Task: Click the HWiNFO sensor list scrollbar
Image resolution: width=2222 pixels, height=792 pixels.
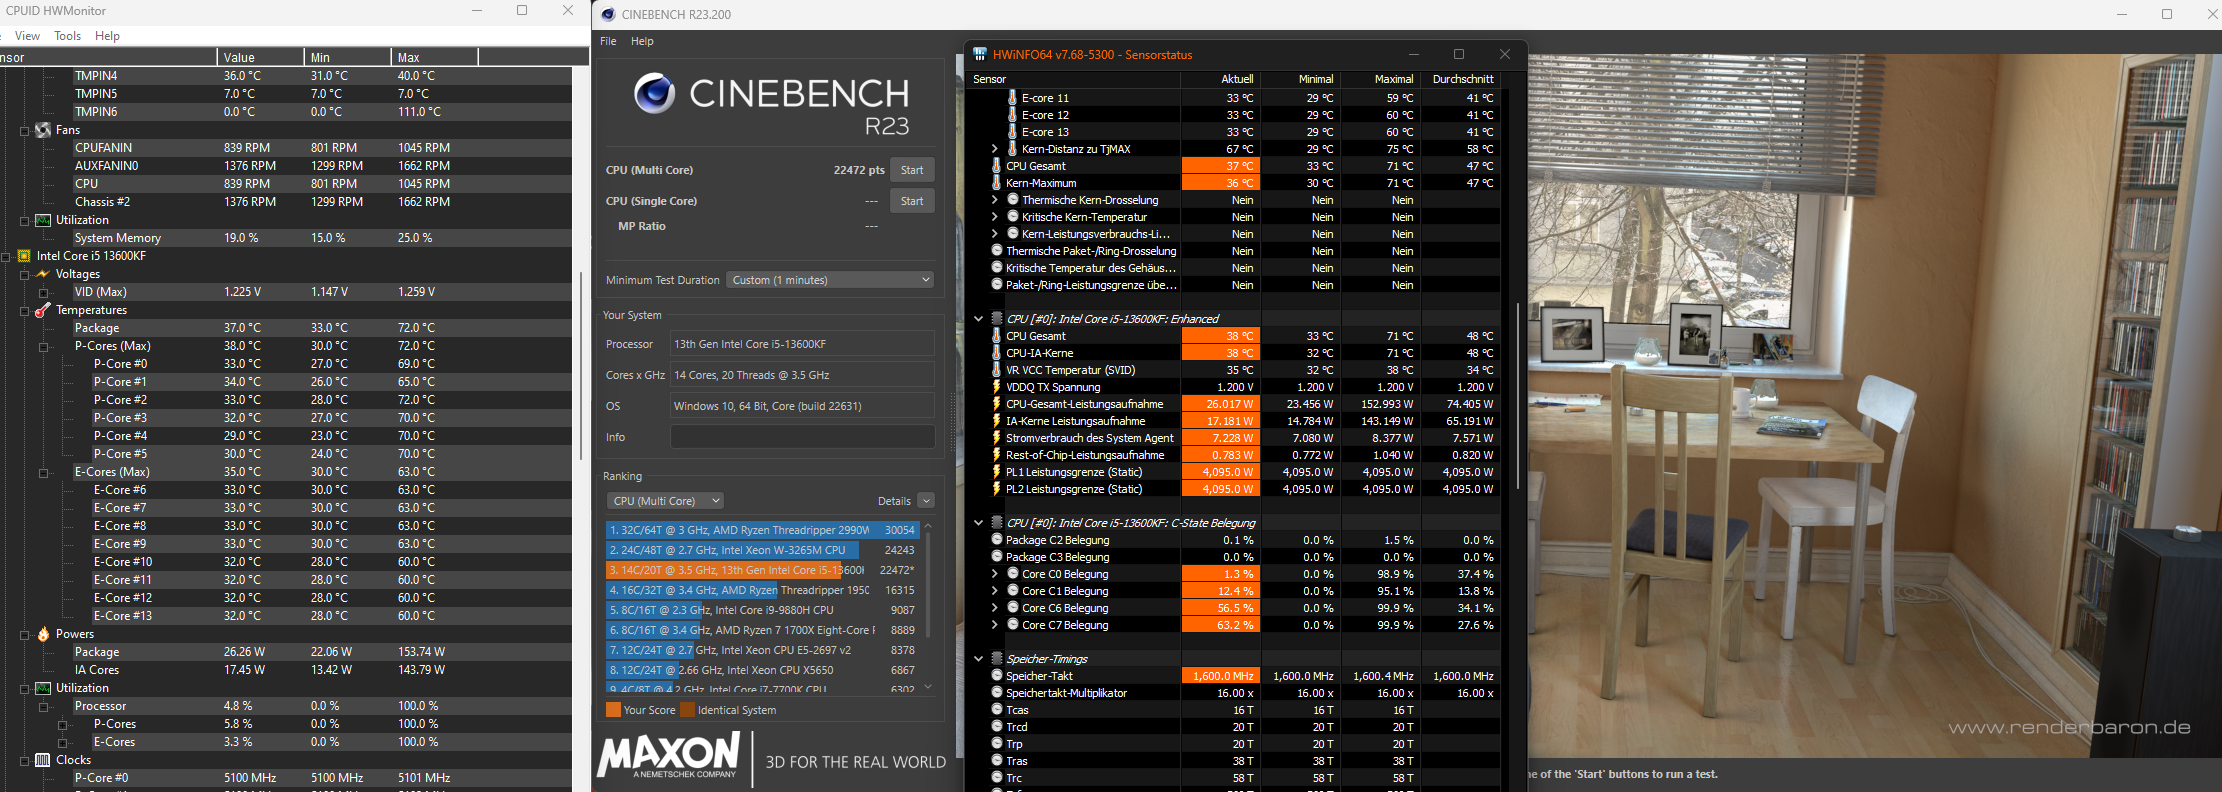Action: tap(1518, 395)
